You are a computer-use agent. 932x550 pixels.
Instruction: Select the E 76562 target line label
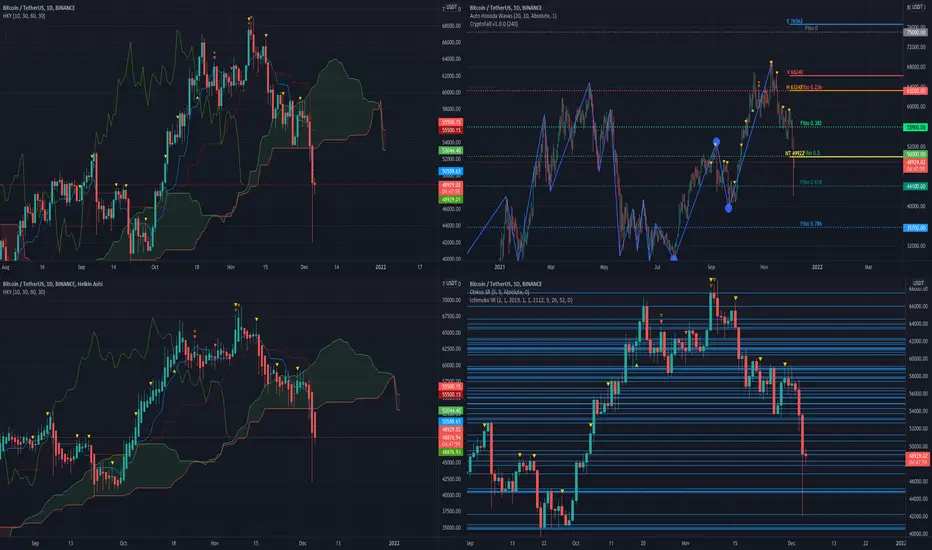(x=795, y=21)
